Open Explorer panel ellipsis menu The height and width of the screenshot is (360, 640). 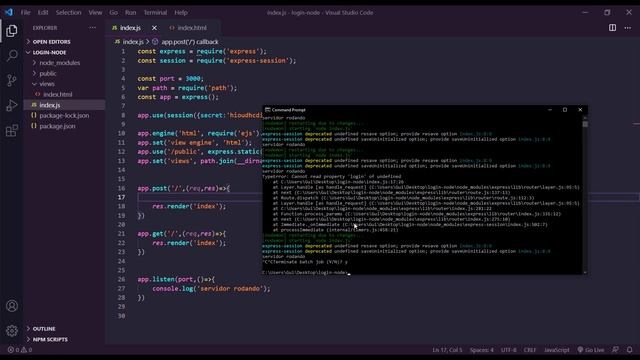[93, 28]
